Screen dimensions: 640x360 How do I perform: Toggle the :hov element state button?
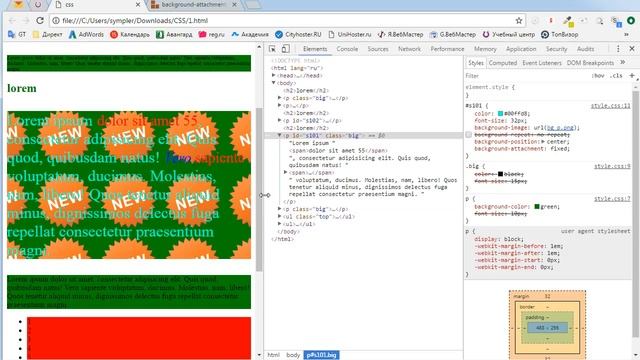tap(598, 76)
